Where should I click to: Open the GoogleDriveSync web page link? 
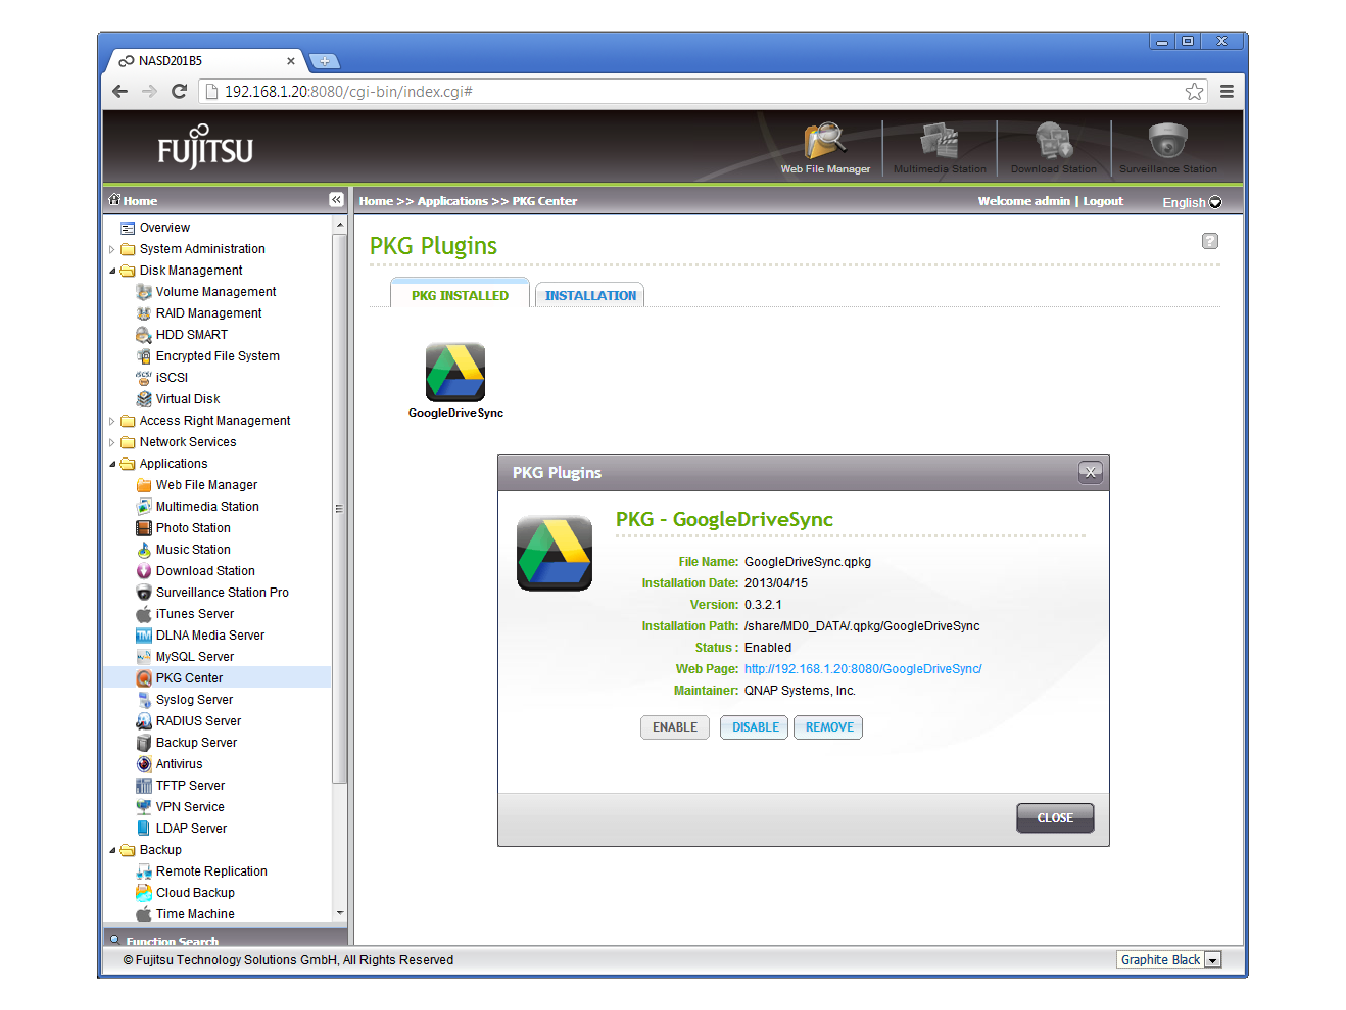(x=863, y=669)
